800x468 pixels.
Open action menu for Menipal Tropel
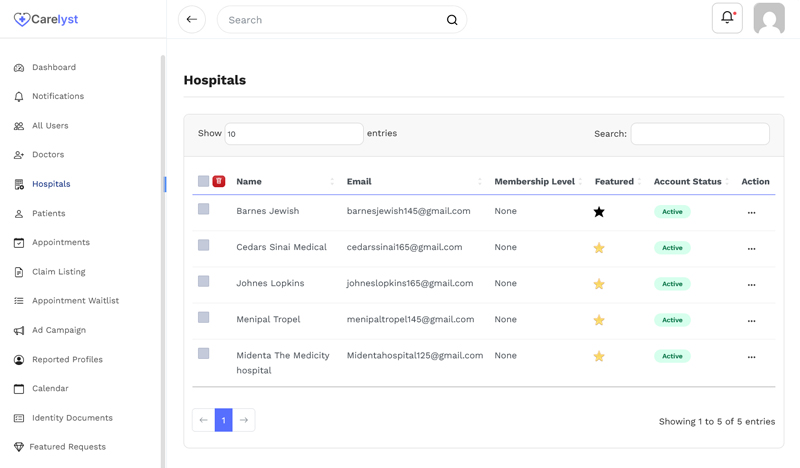click(752, 321)
